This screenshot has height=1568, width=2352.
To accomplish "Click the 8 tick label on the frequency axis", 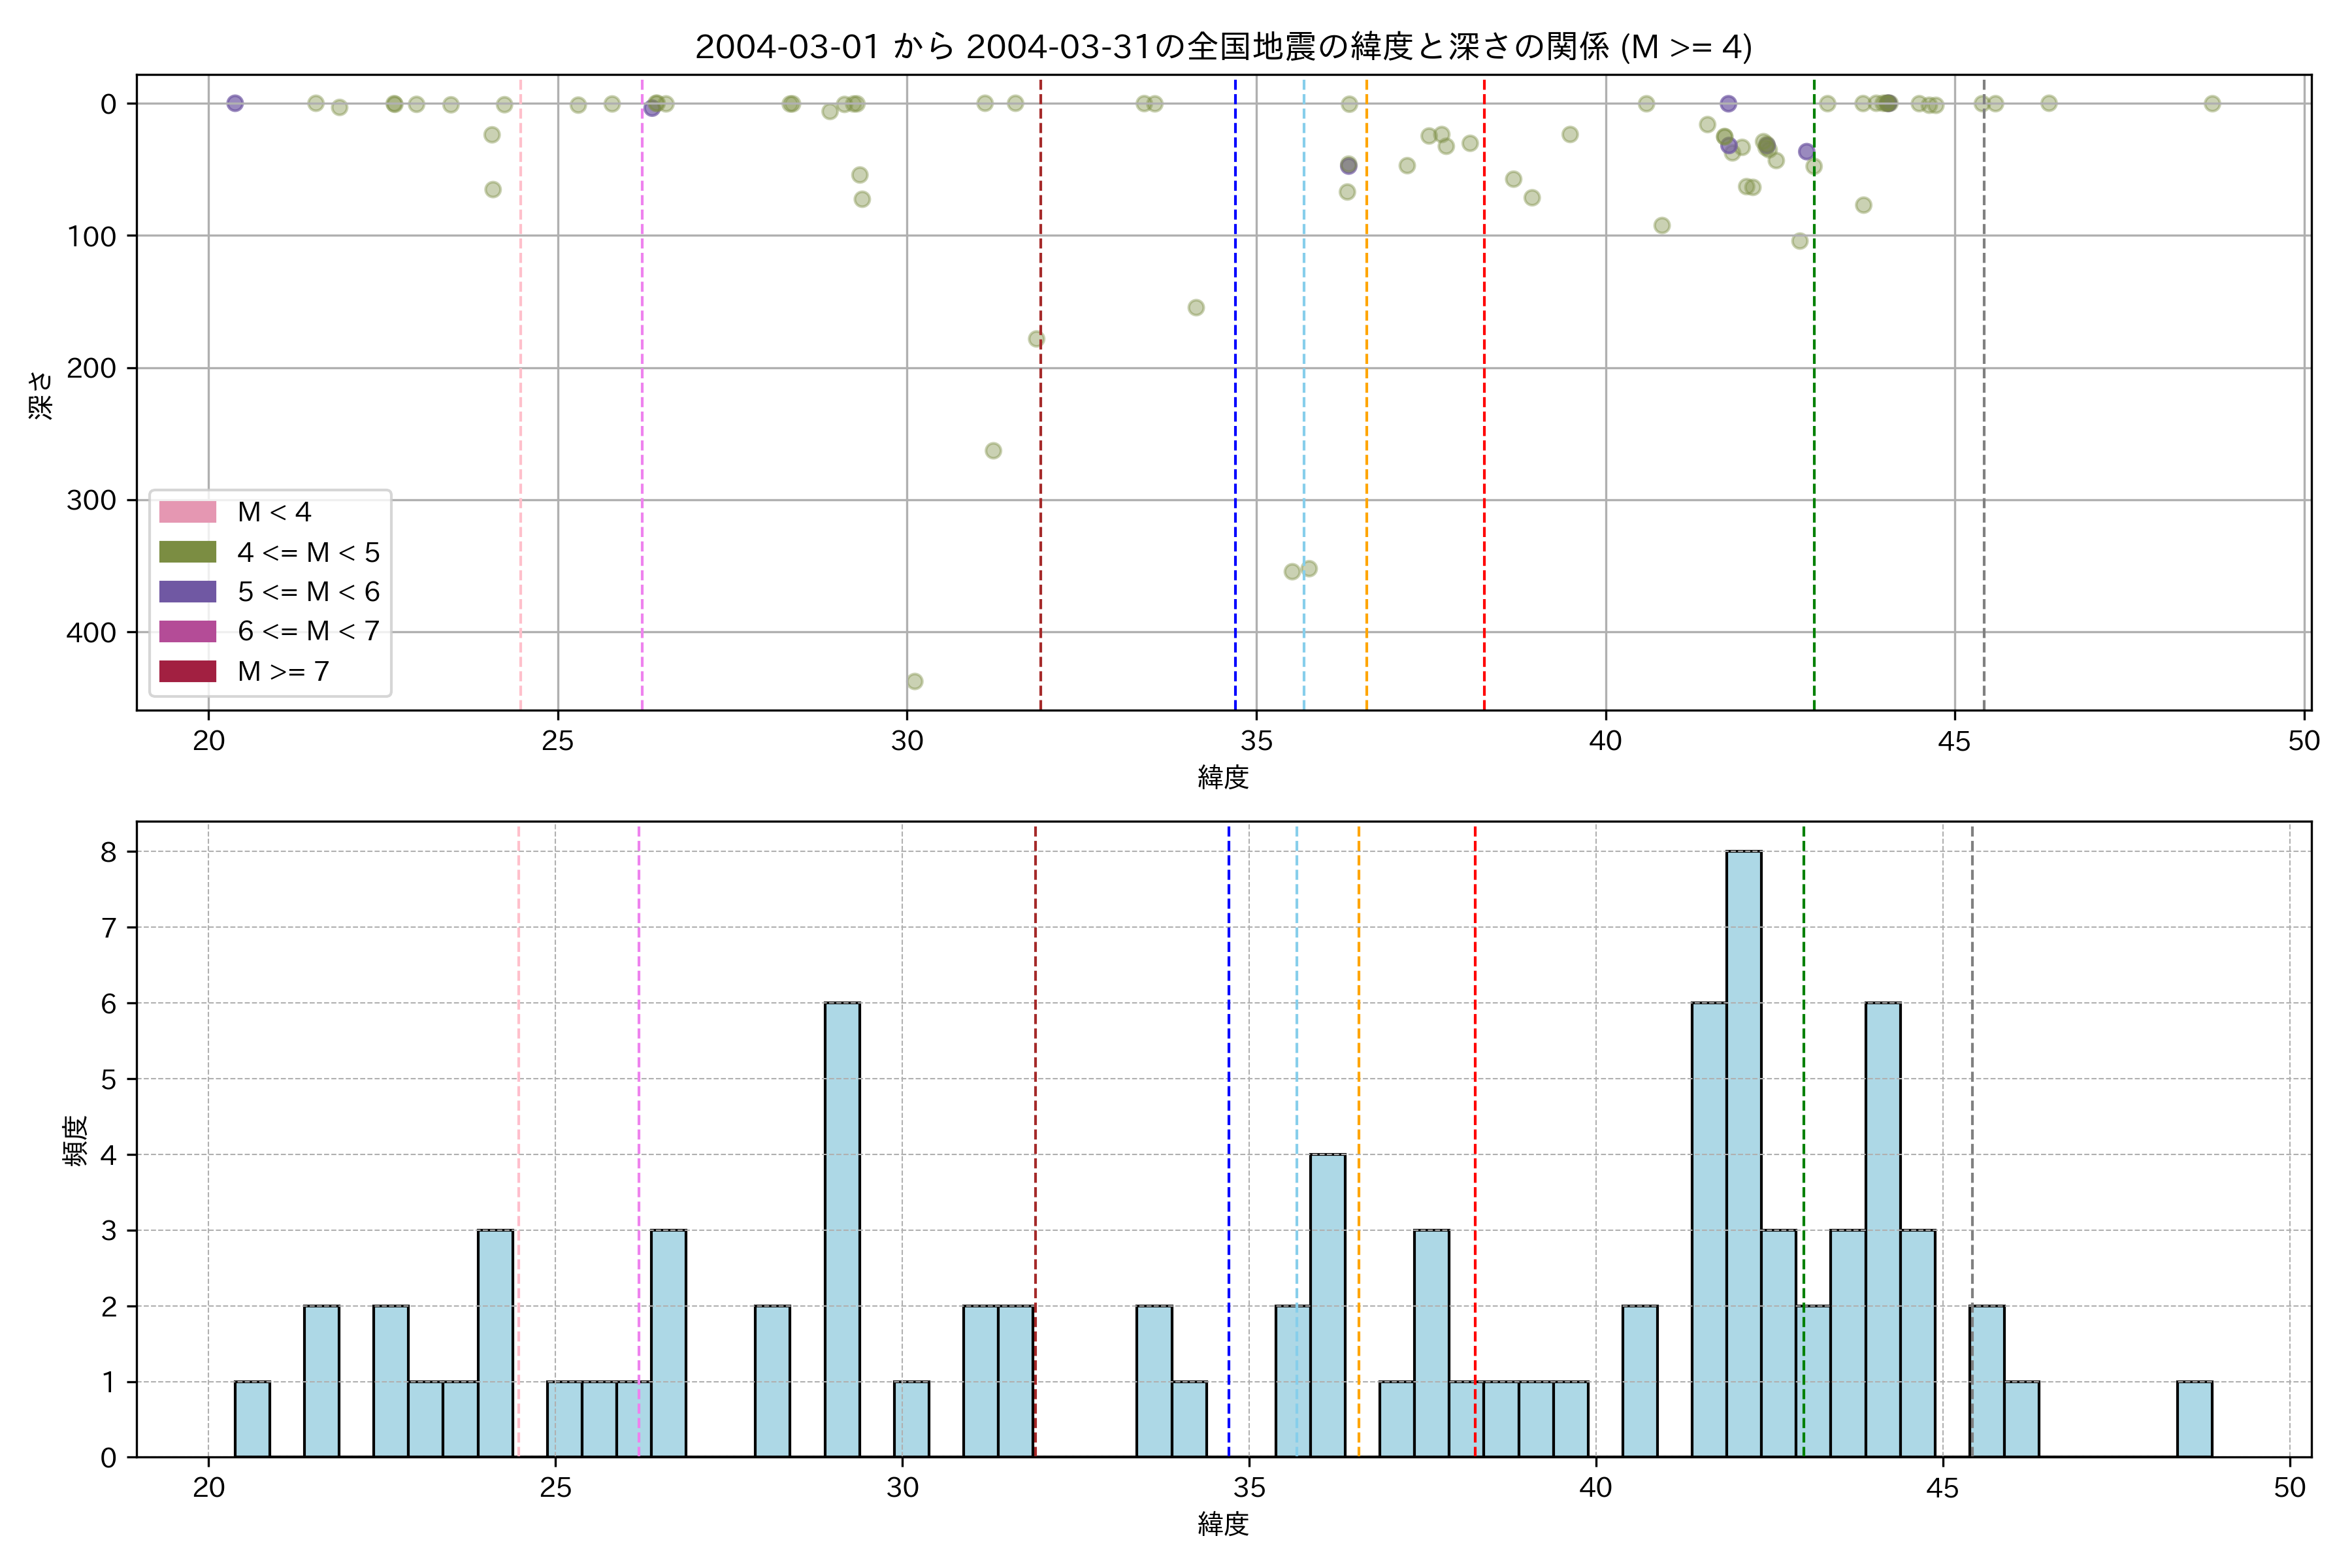I will click(x=108, y=852).
